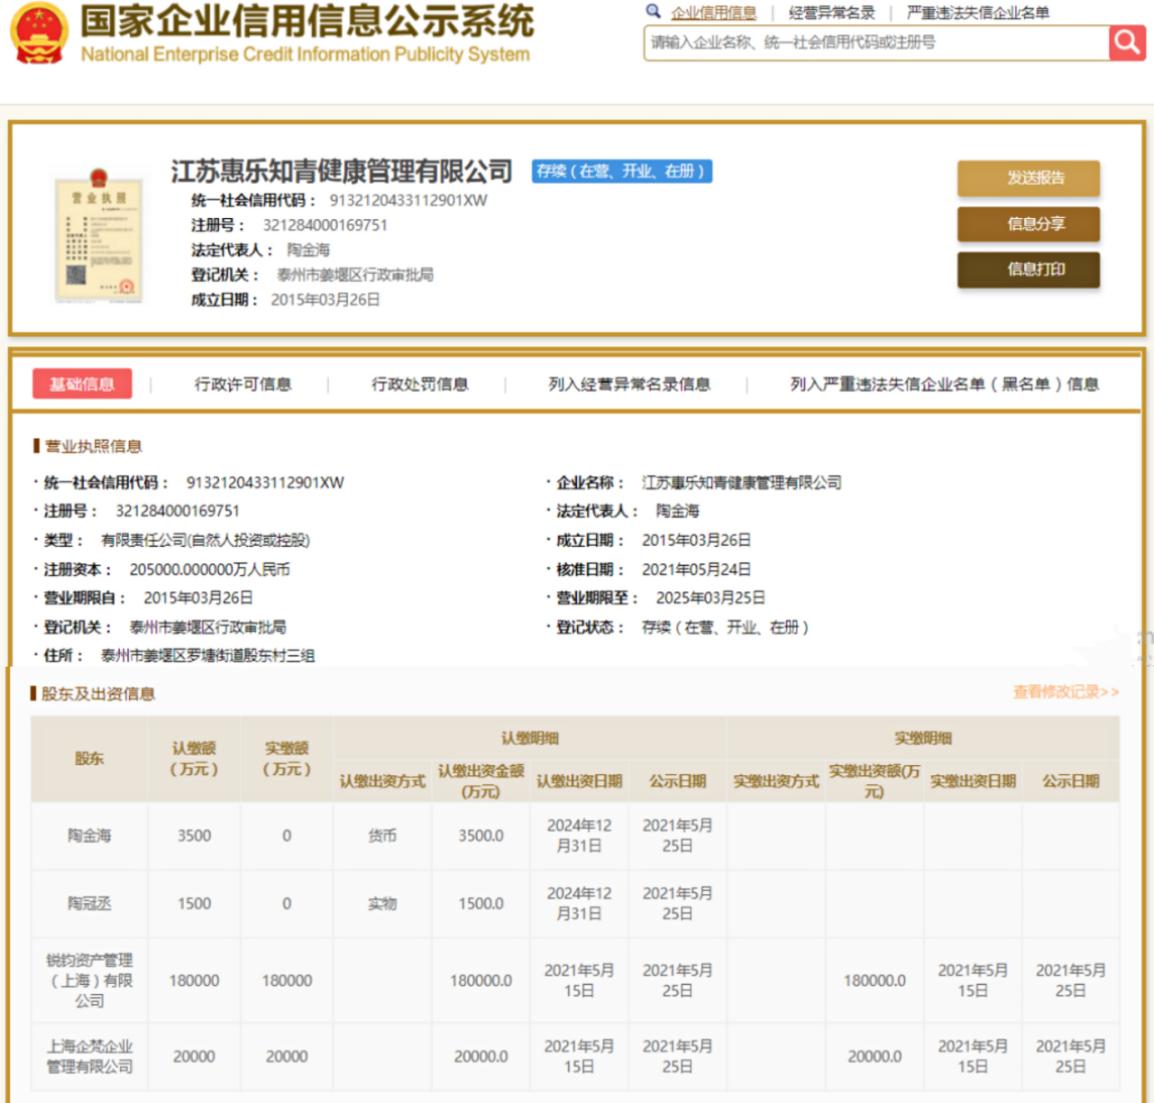Switch to the 行政许可信息 tab

[x=243, y=384]
